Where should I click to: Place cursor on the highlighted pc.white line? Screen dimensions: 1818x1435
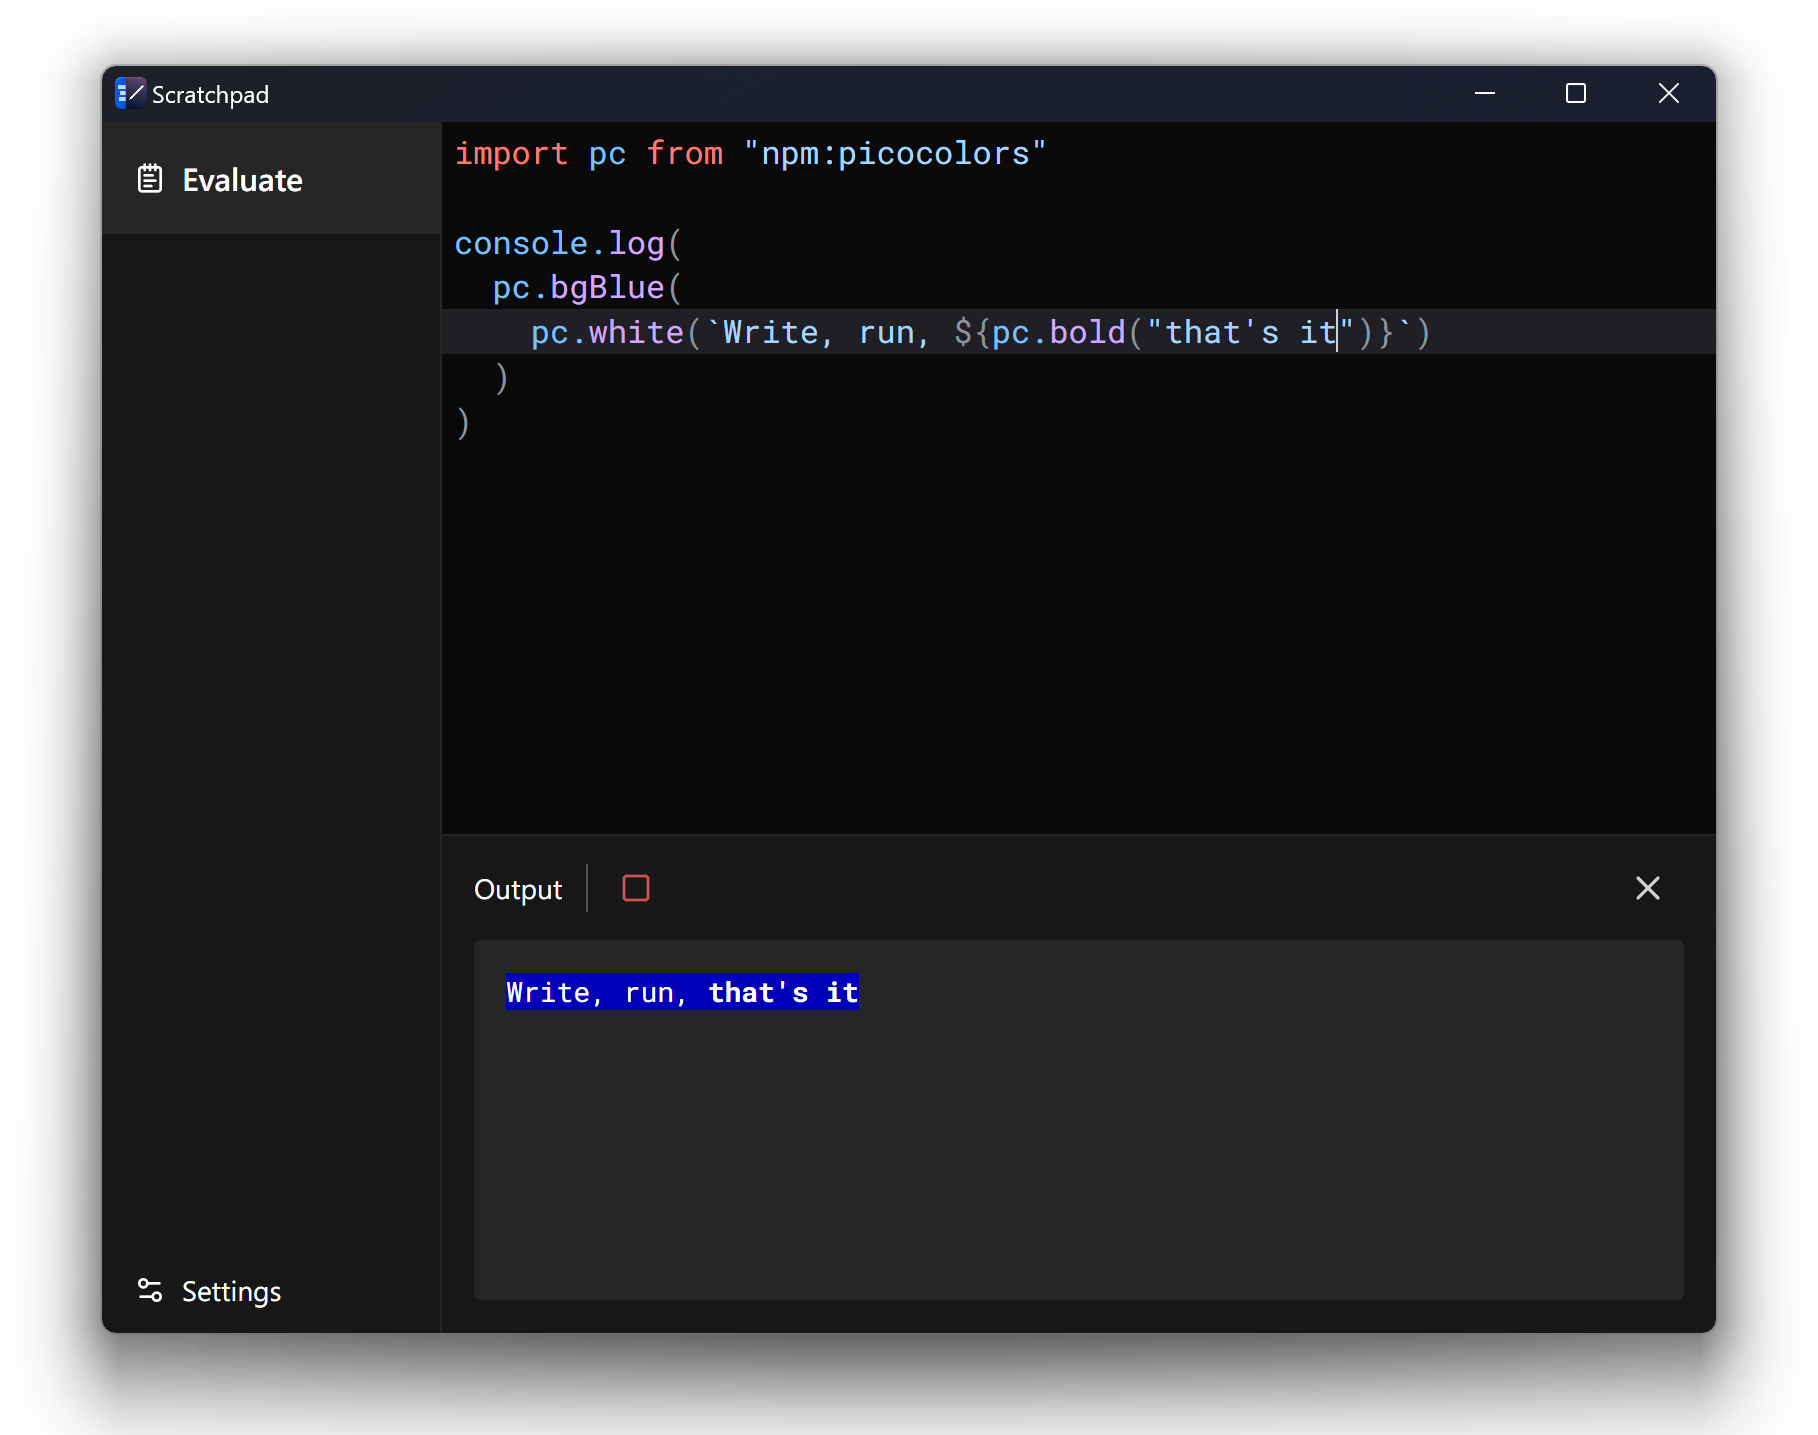point(900,332)
